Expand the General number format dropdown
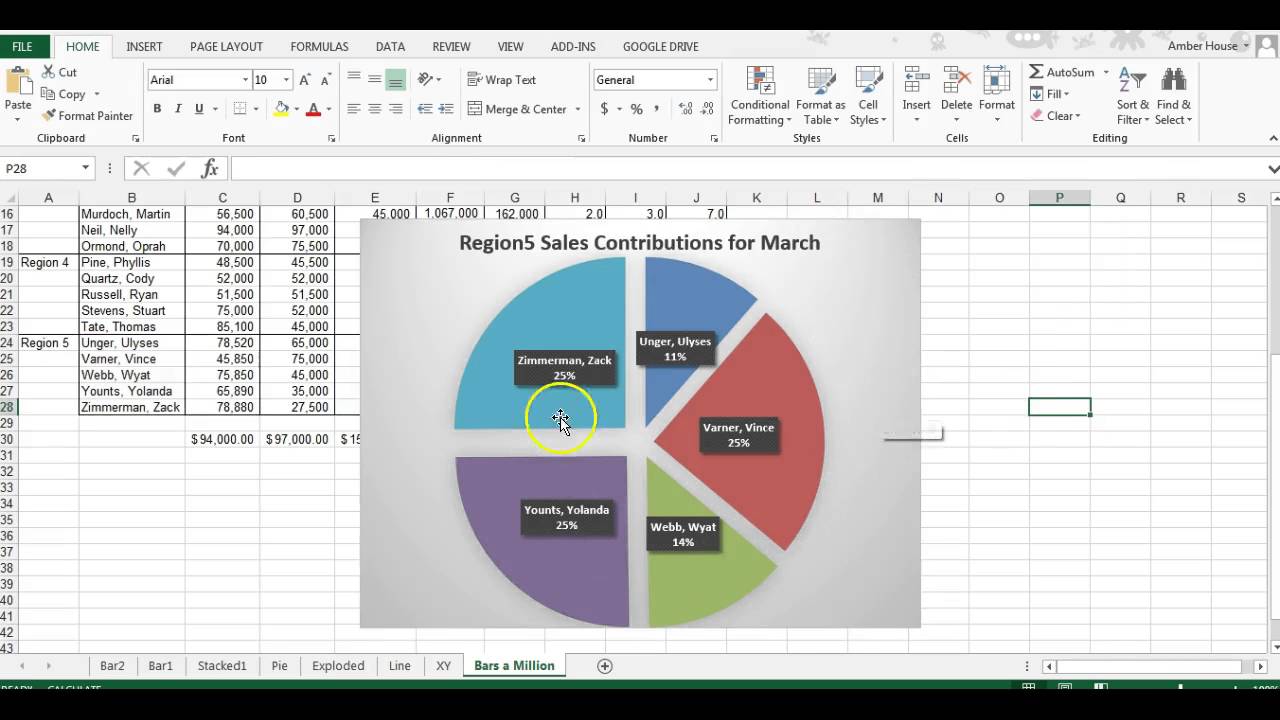This screenshot has height=720, width=1280. pos(710,80)
